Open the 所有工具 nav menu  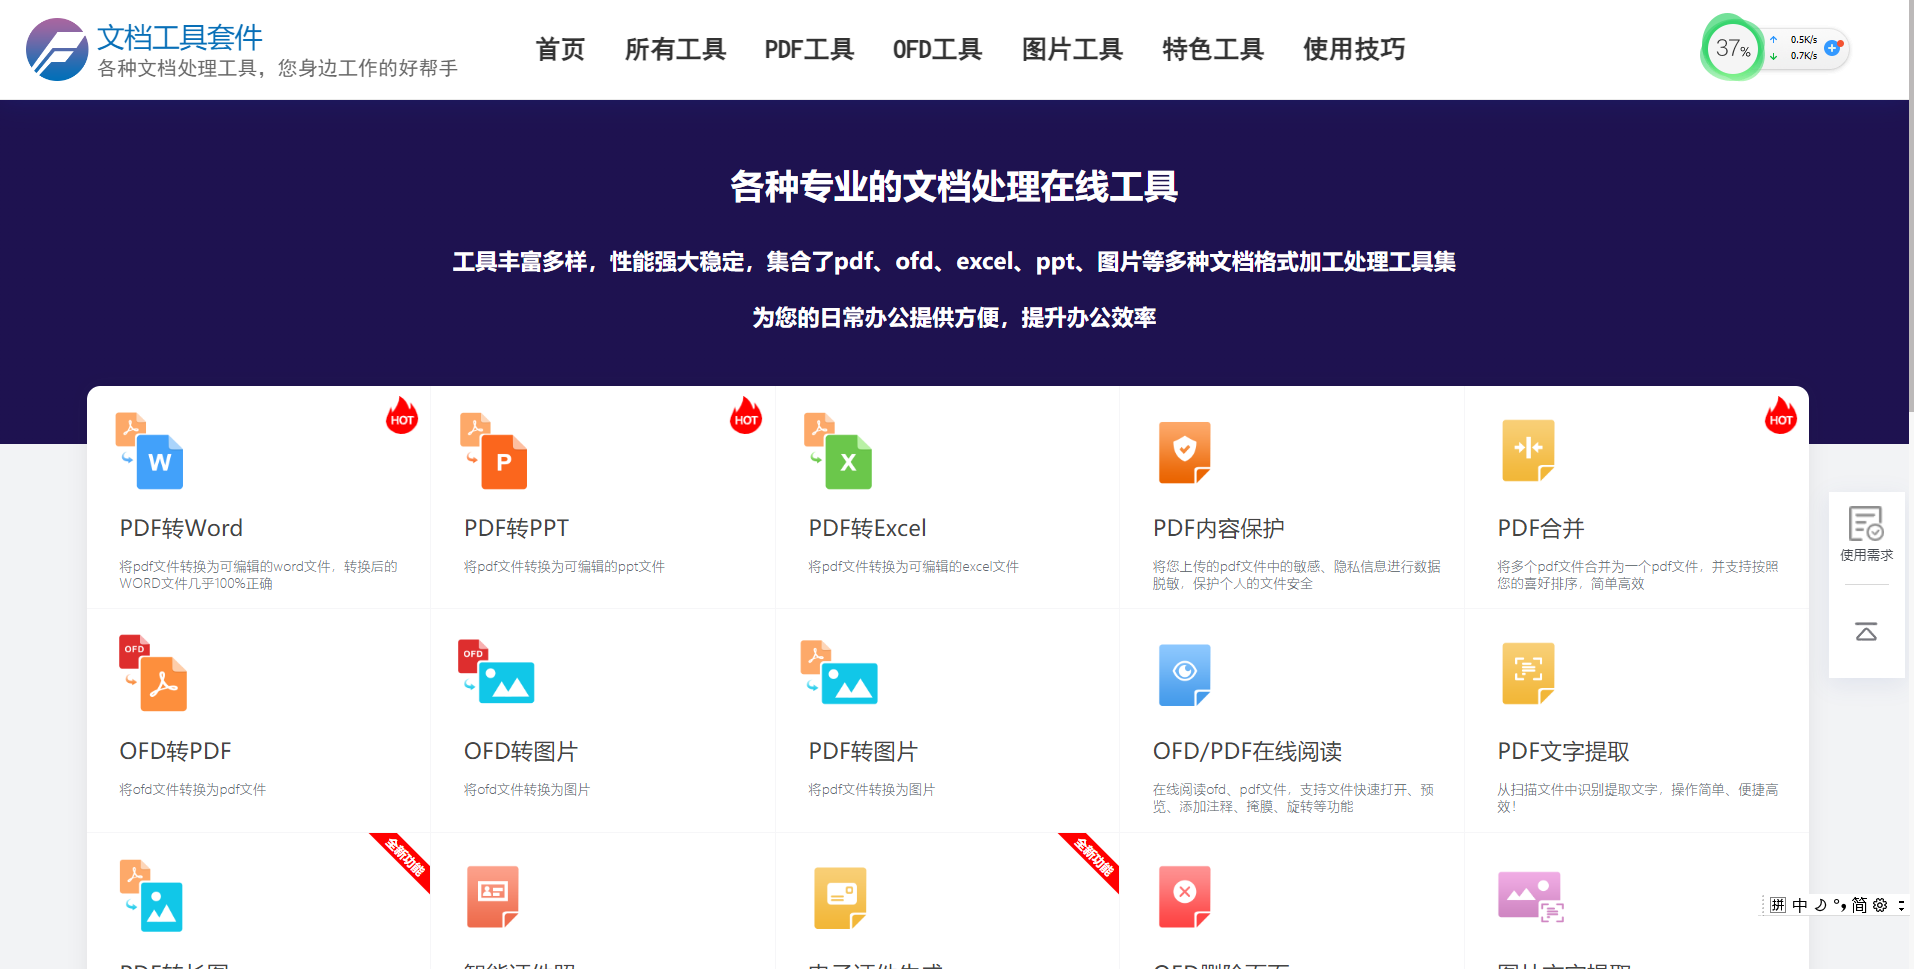click(x=676, y=49)
